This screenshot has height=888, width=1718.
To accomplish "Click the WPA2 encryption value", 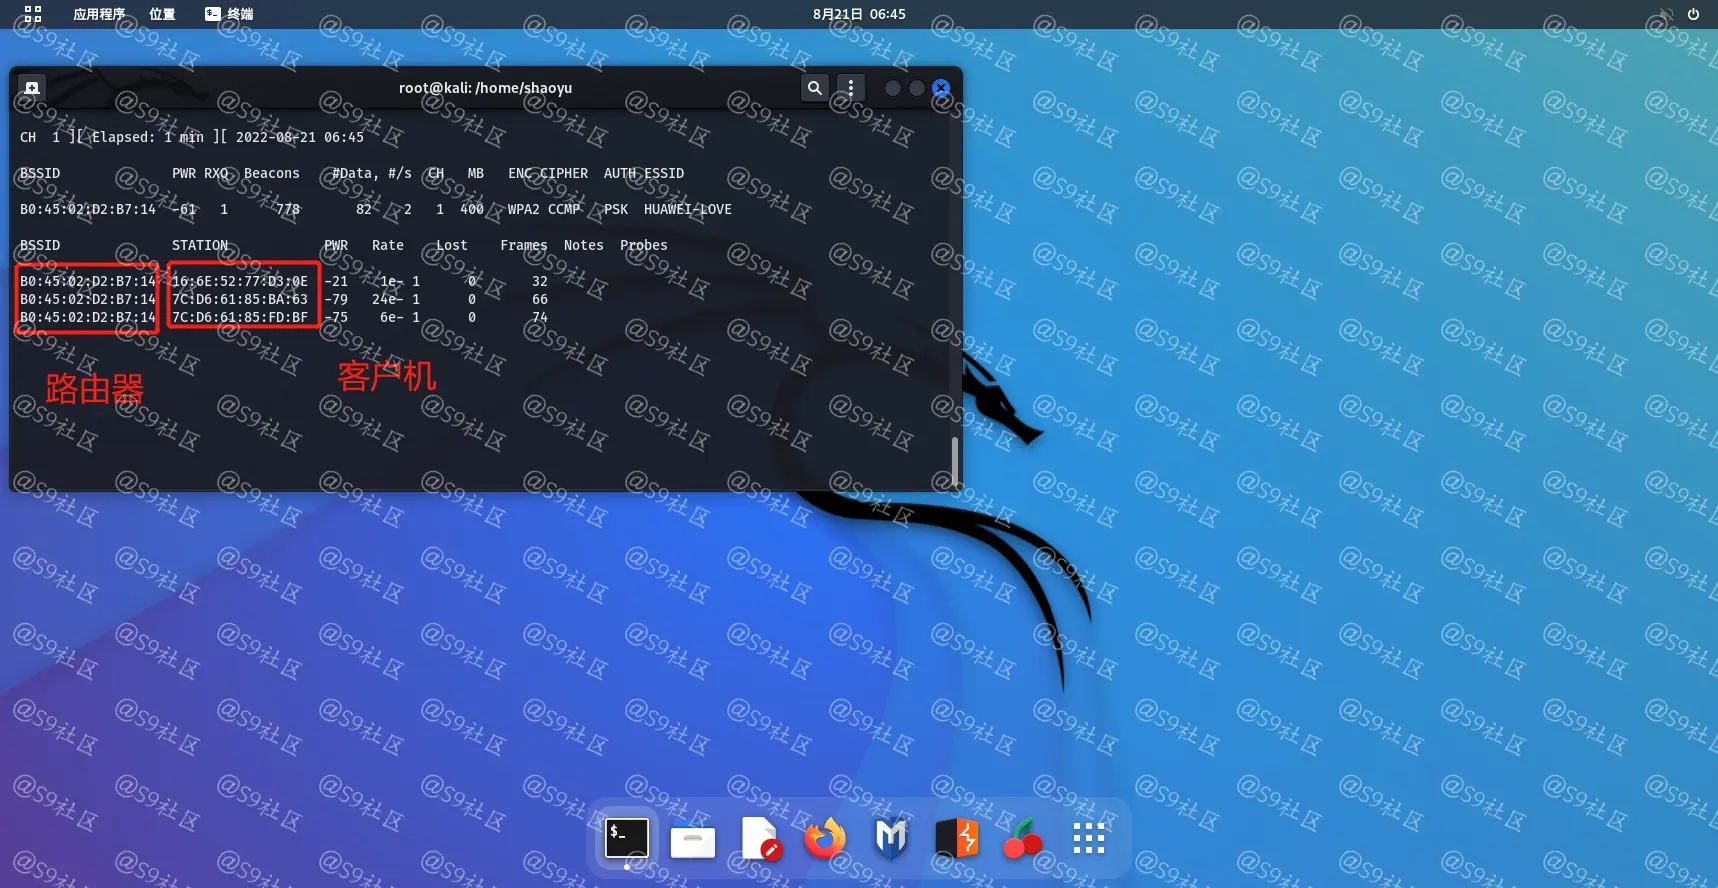I will pyautogui.click(x=524, y=209).
